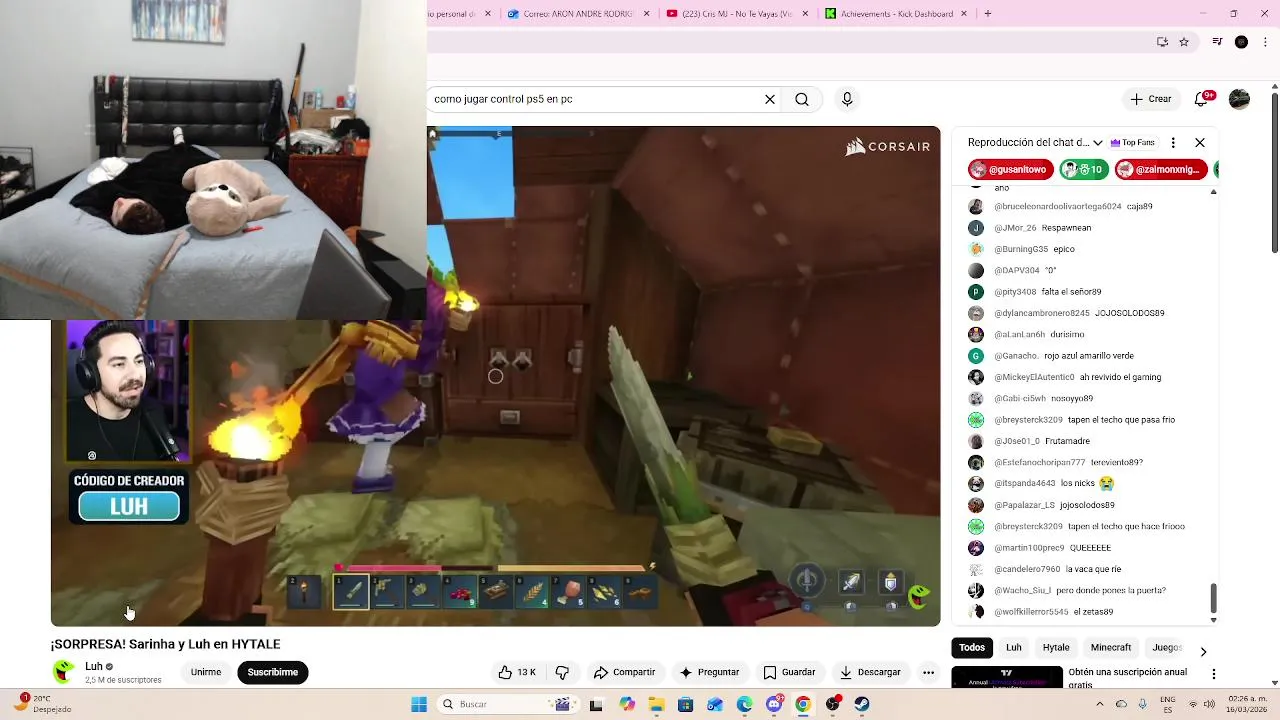Open the Luh channel avatar
This screenshot has width=1280, height=720.
coord(63,672)
